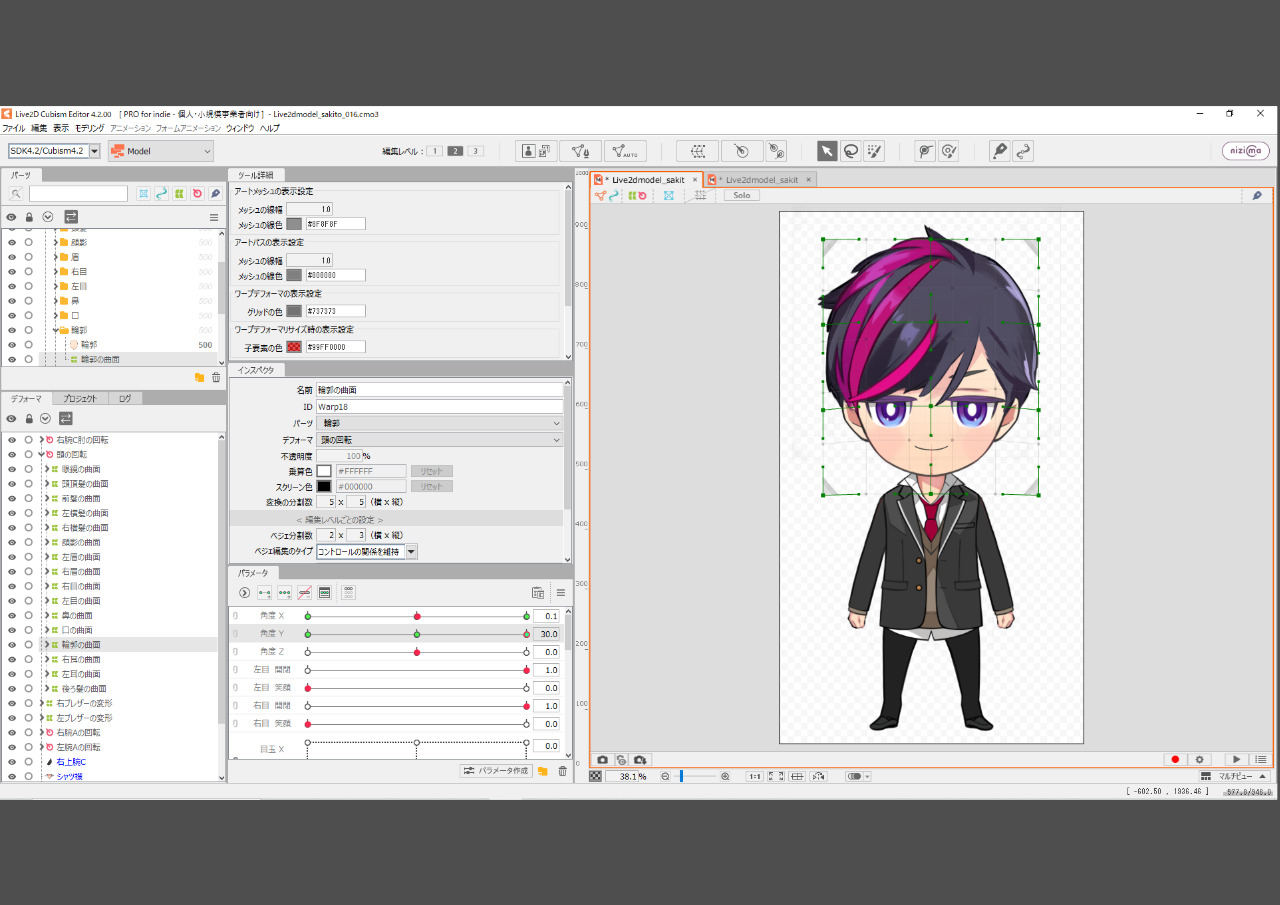
Task: Toggle the Solo button in canvas toolbar
Action: [x=741, y=195]
